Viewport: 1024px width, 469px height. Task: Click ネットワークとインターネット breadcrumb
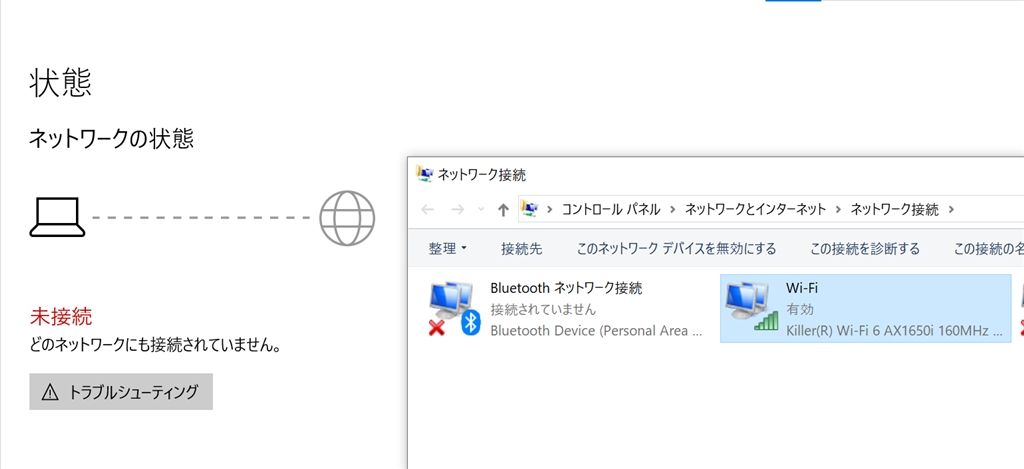tap(755, 210)
